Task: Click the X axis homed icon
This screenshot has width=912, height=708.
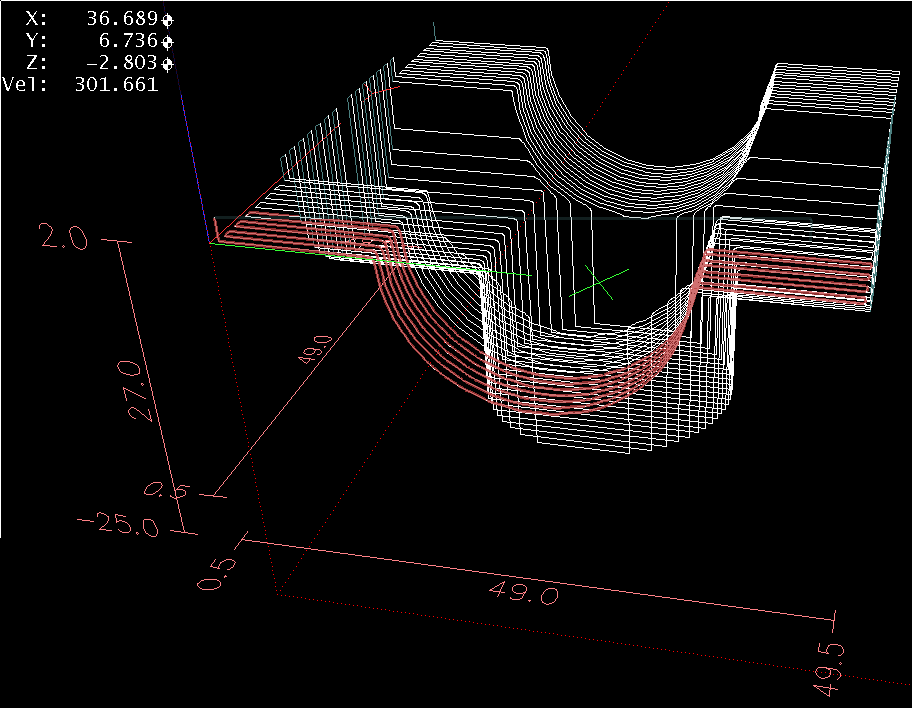Action: pyautogui.click(x=167, y=20)
